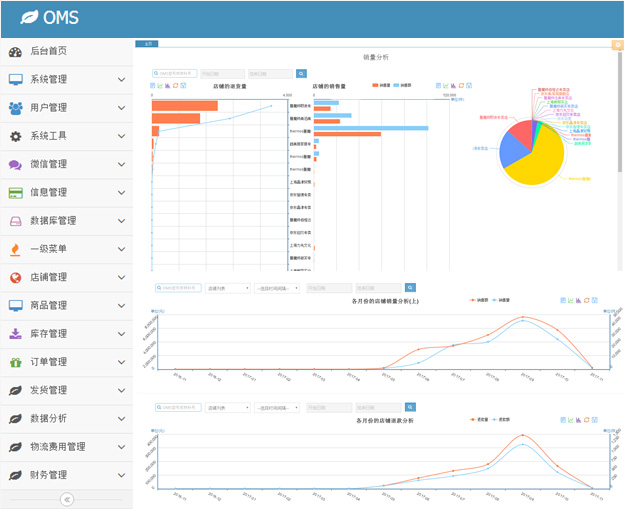The width and height of the screenshot is (624, 509).
Task: Expand 一级菜单 menu chevron
Action: pos(122,249)
